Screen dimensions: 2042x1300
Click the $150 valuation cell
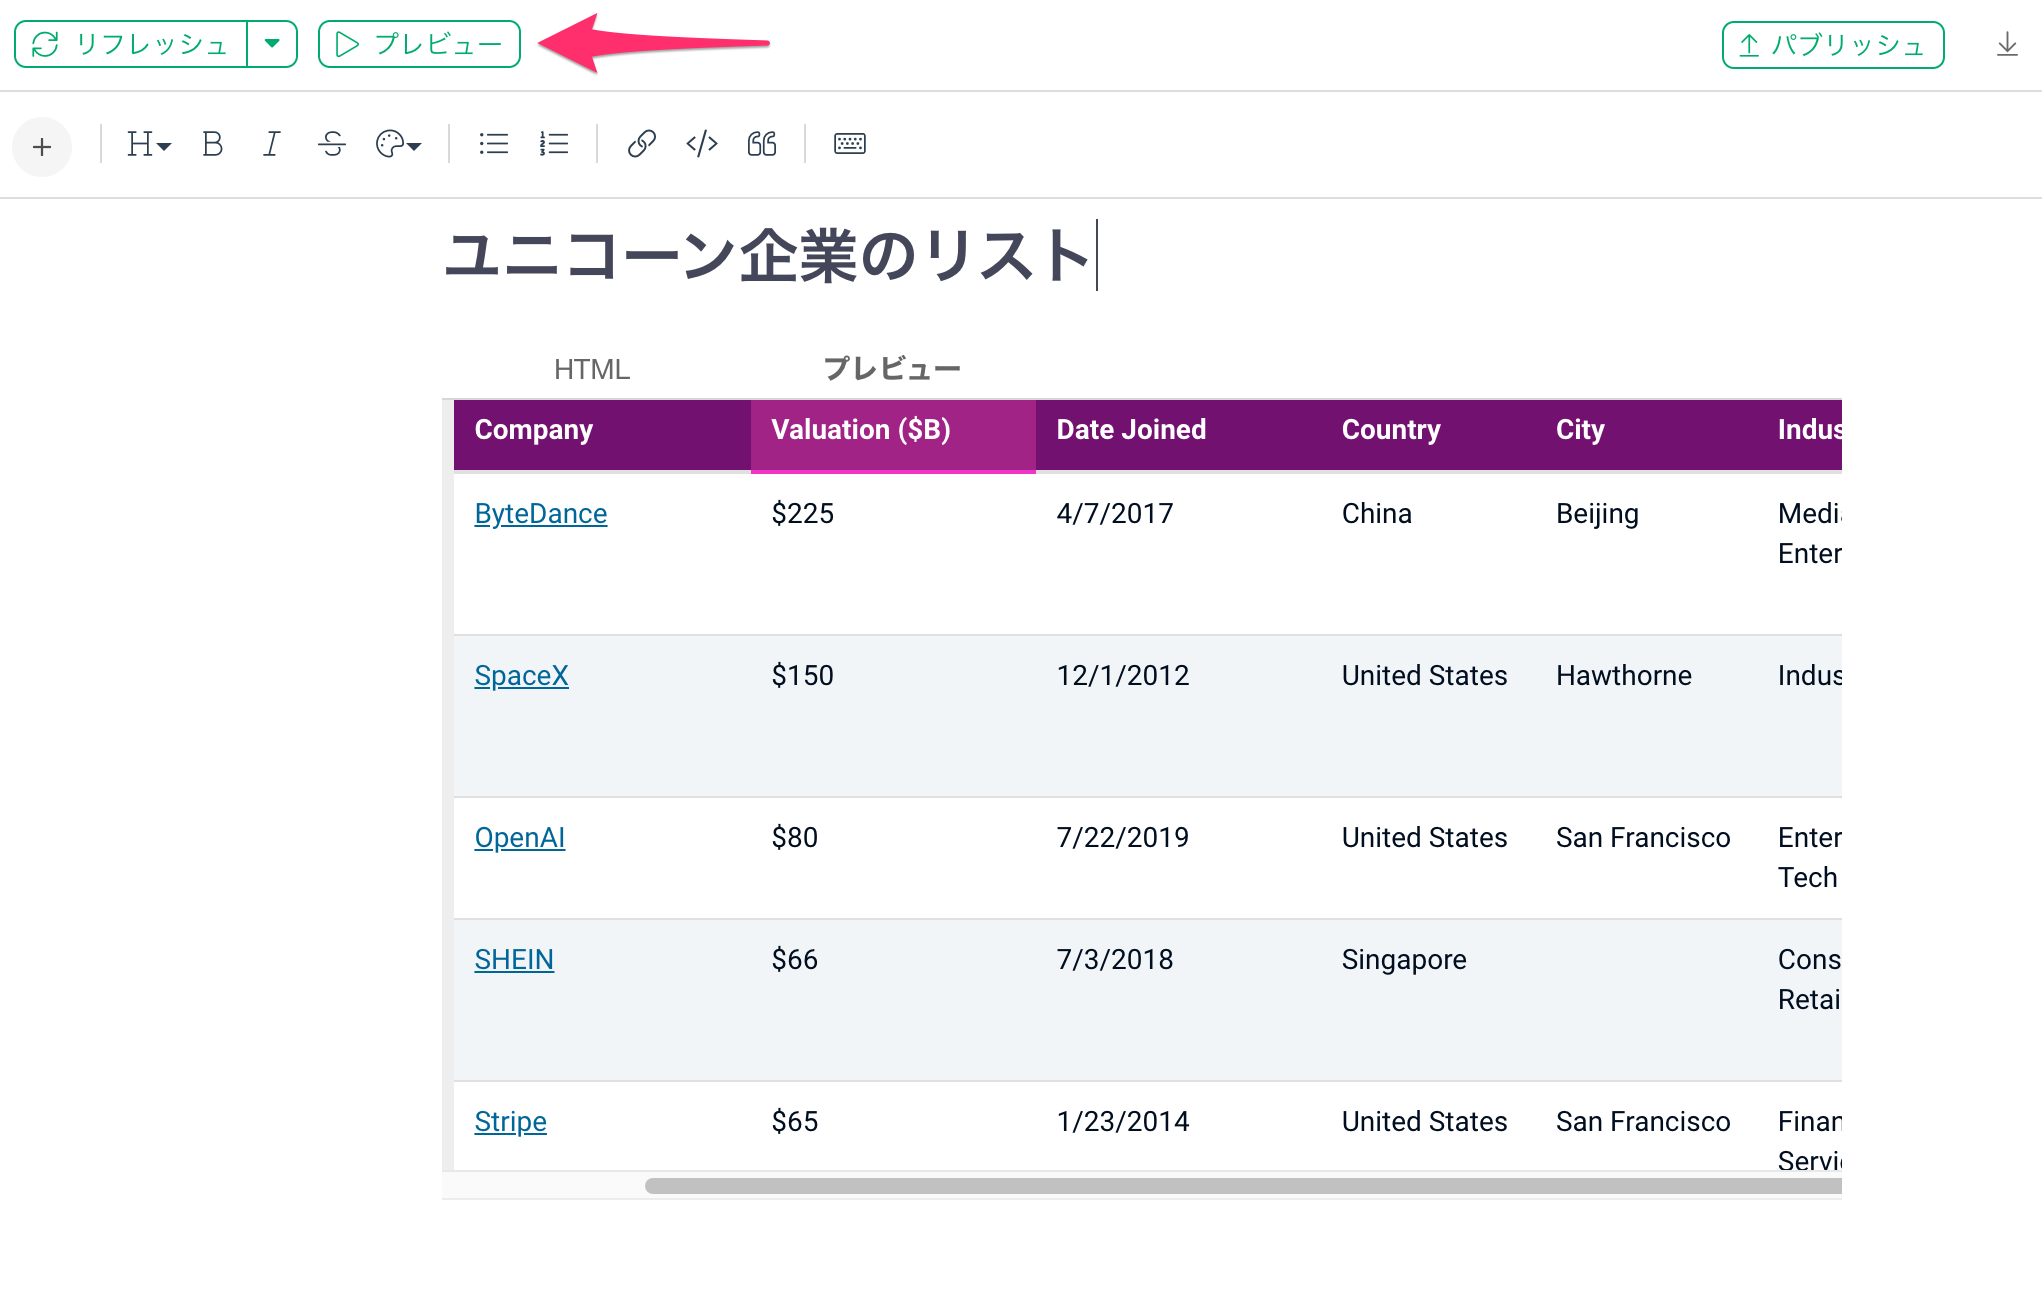pos(803,676)
